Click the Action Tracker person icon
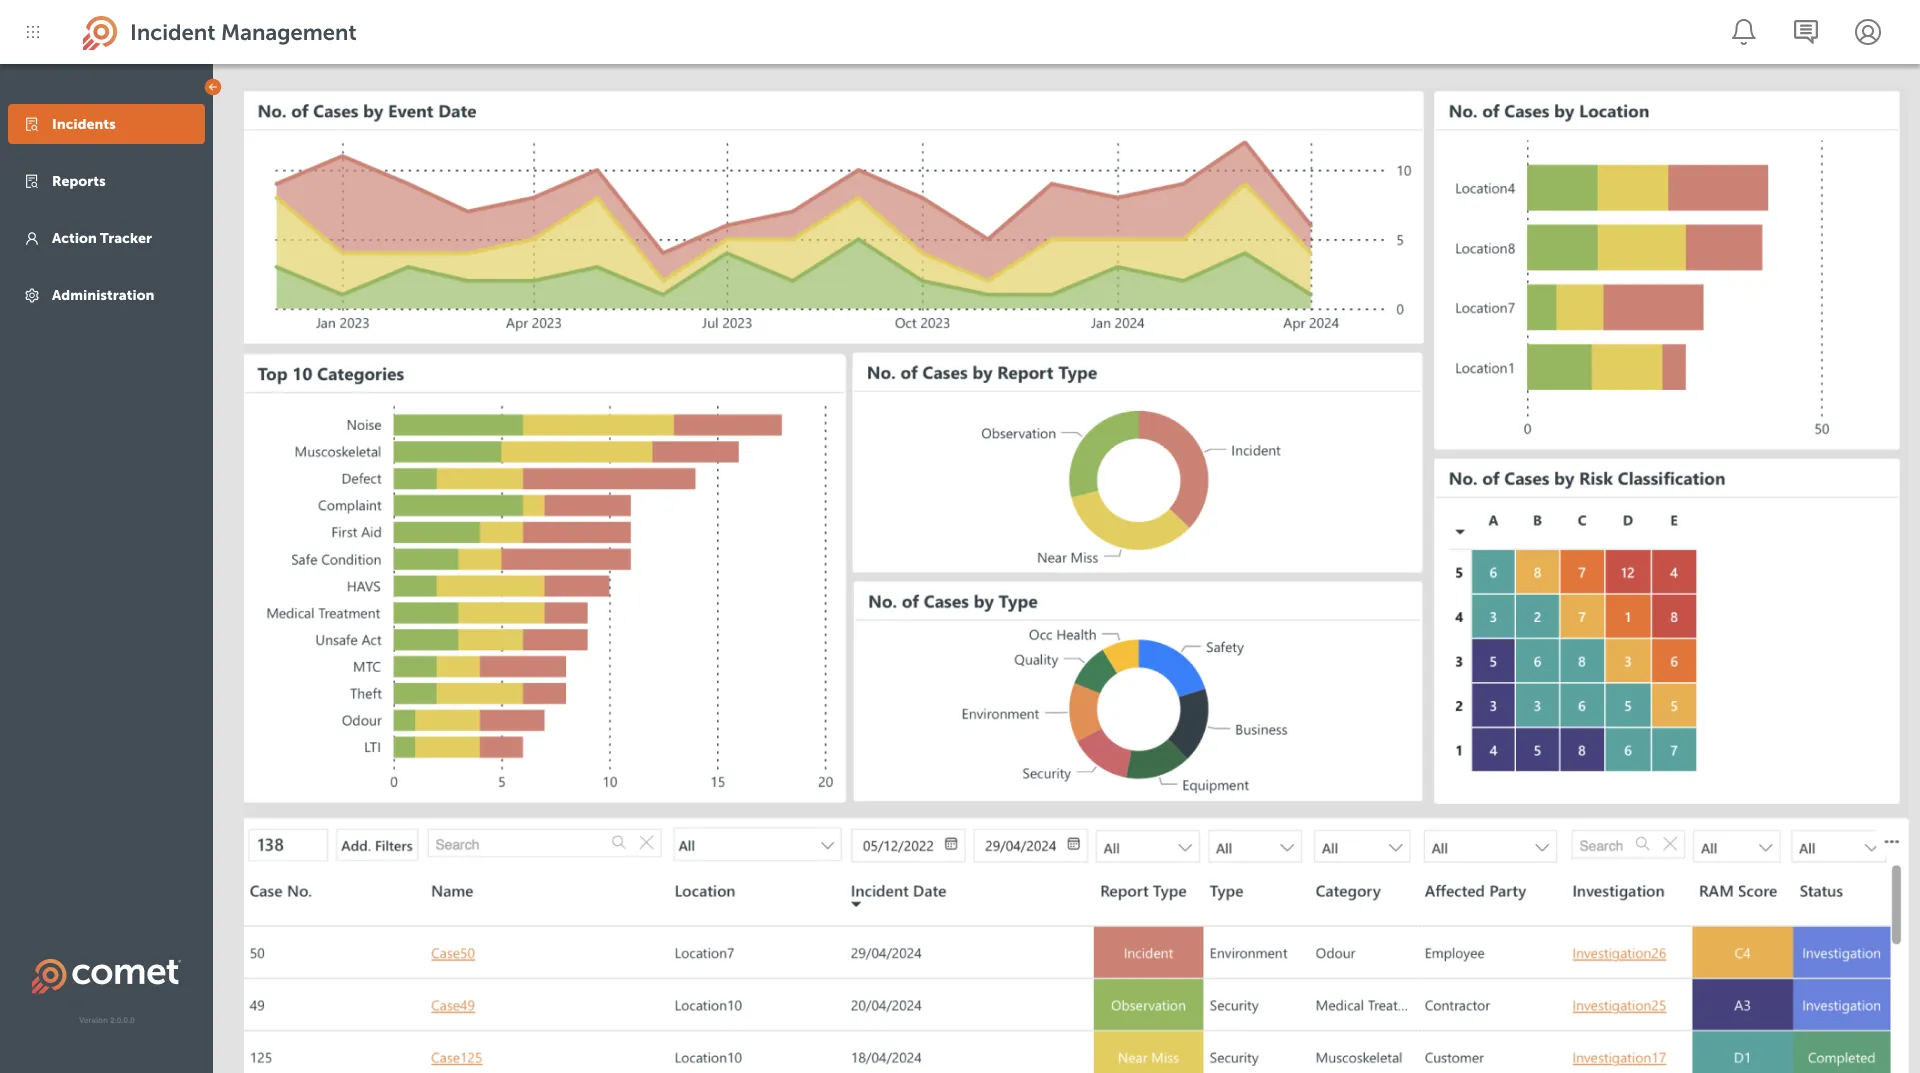The height and width of the screenshot is (1073, 1920). [32, 238]
